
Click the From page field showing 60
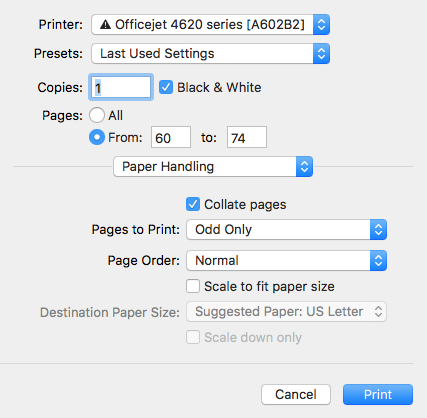tap(171, 137)
